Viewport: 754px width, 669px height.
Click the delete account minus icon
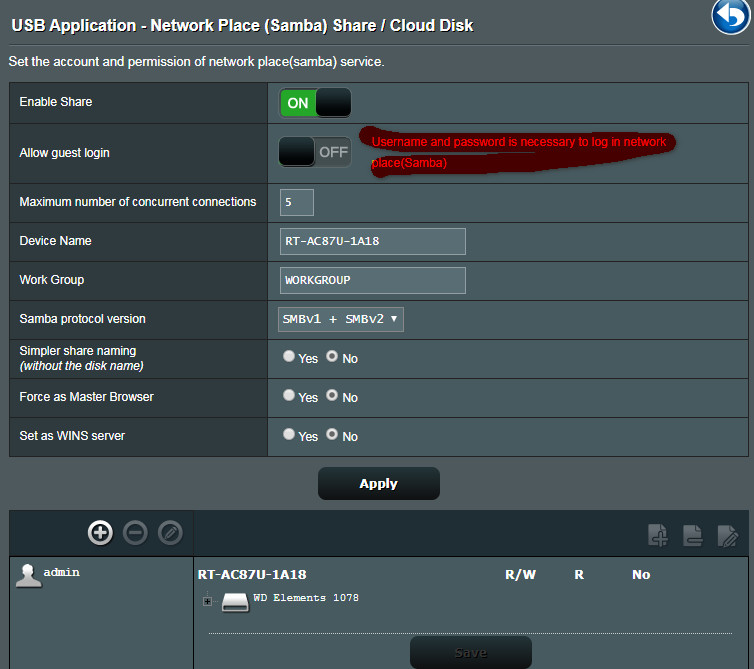coord(135,533)
